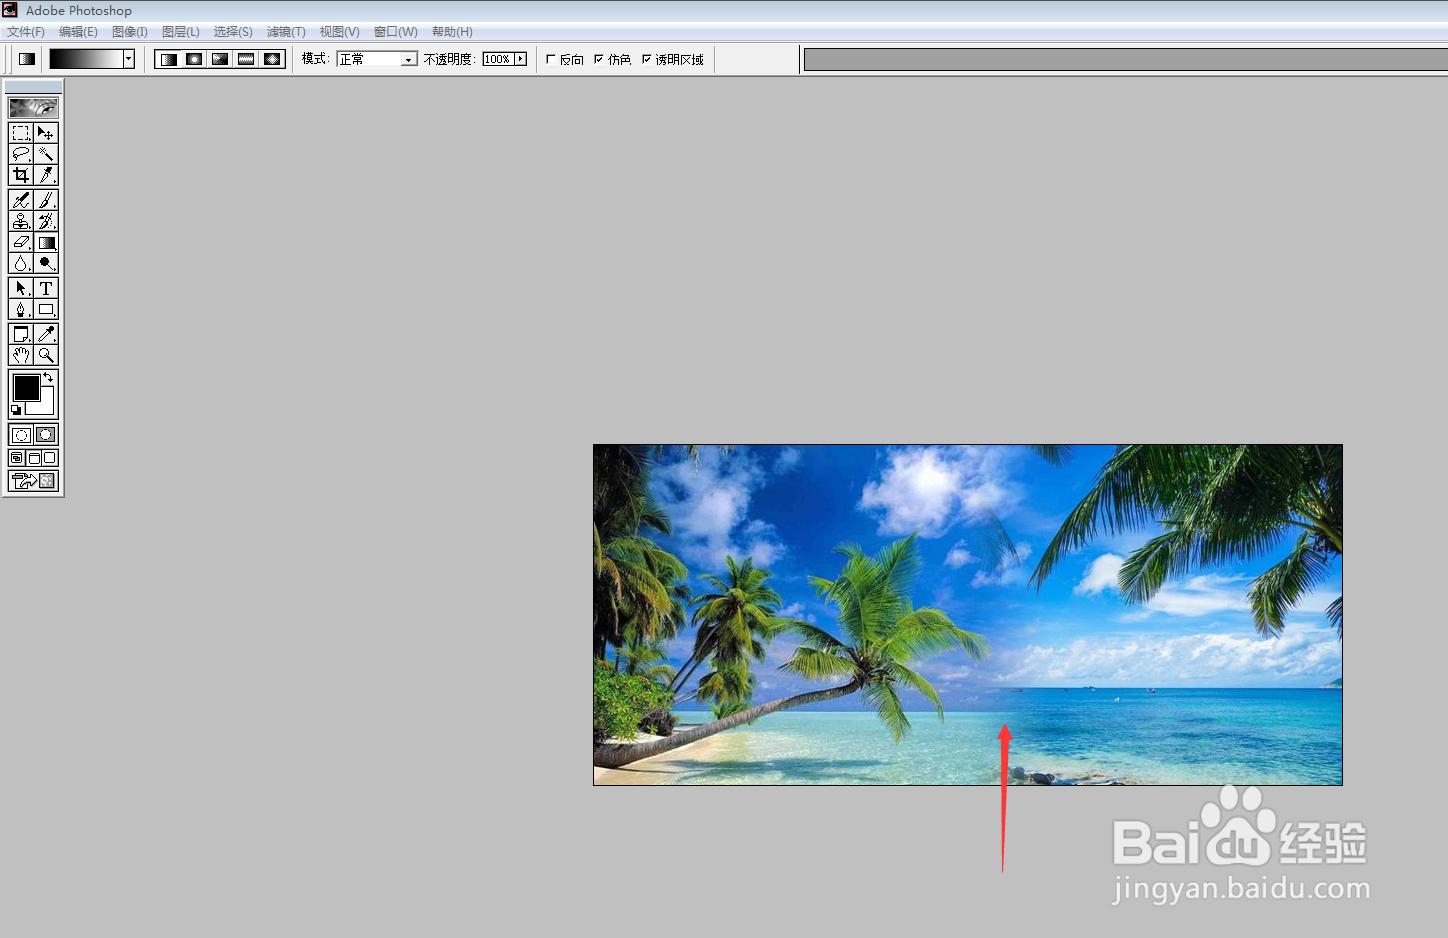1448x938 pixels.
Task: Switch to Full Screen Mode
Action: pyautogui.click(x=50, y=458)
